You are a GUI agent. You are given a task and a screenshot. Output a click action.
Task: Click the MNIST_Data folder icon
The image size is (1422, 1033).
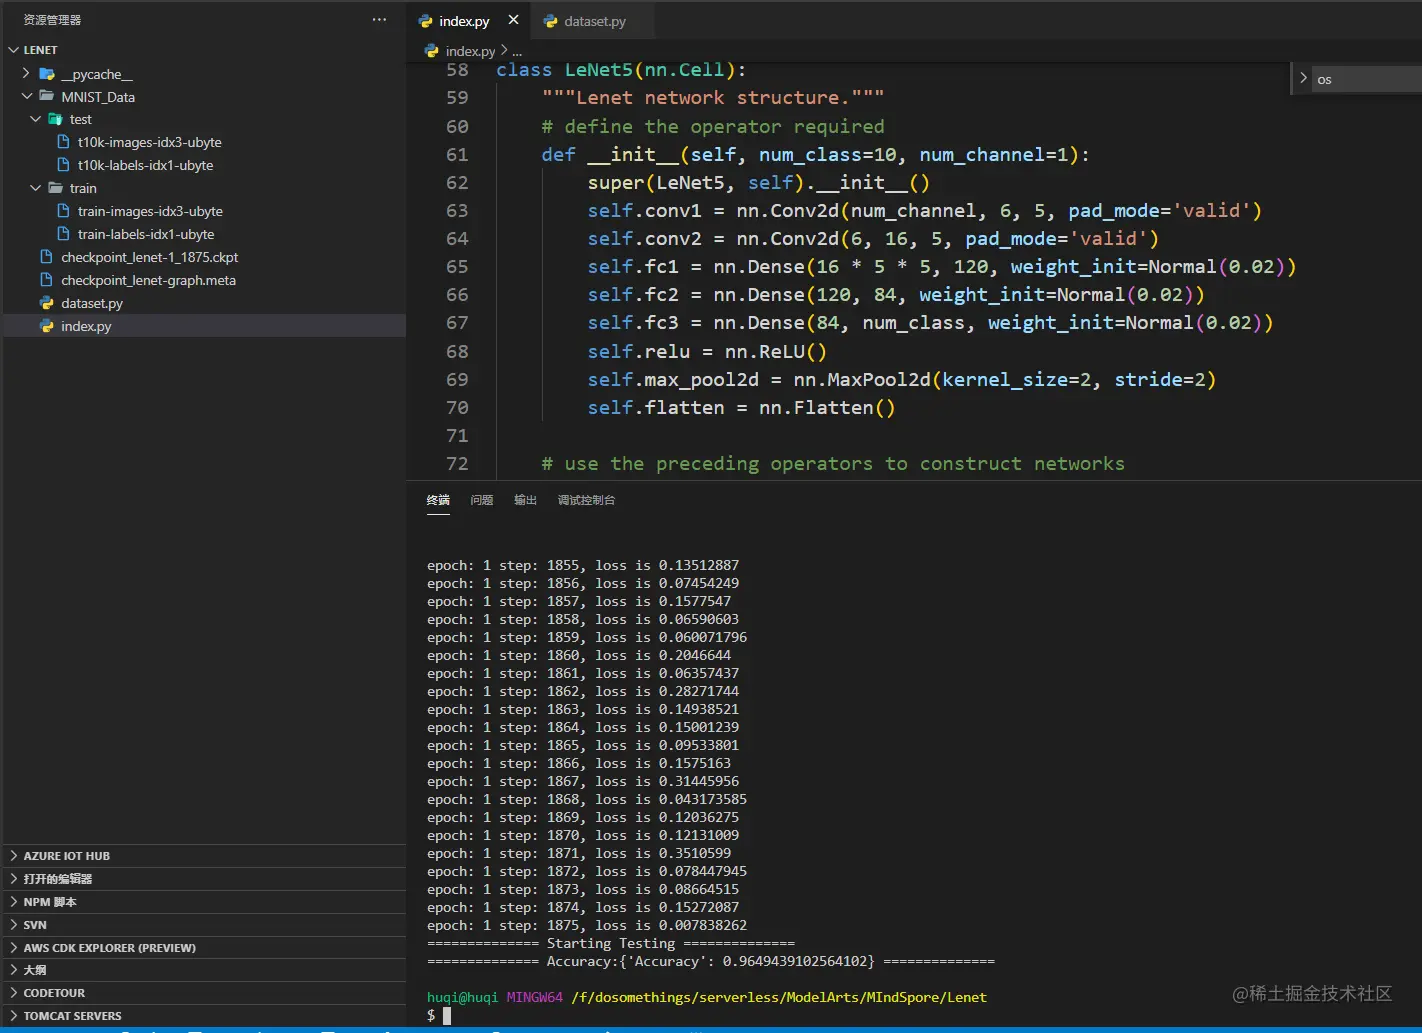47,97
